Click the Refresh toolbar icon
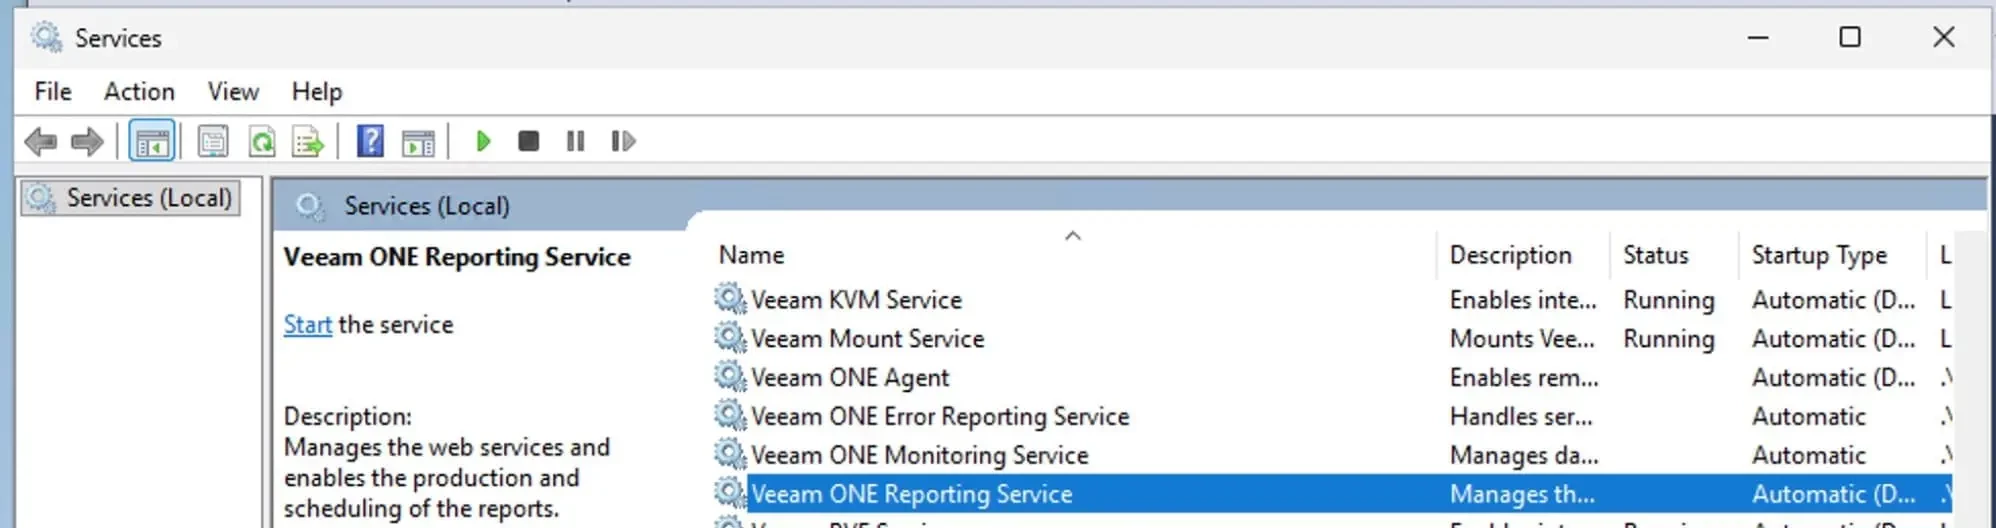 click(262, 141)
